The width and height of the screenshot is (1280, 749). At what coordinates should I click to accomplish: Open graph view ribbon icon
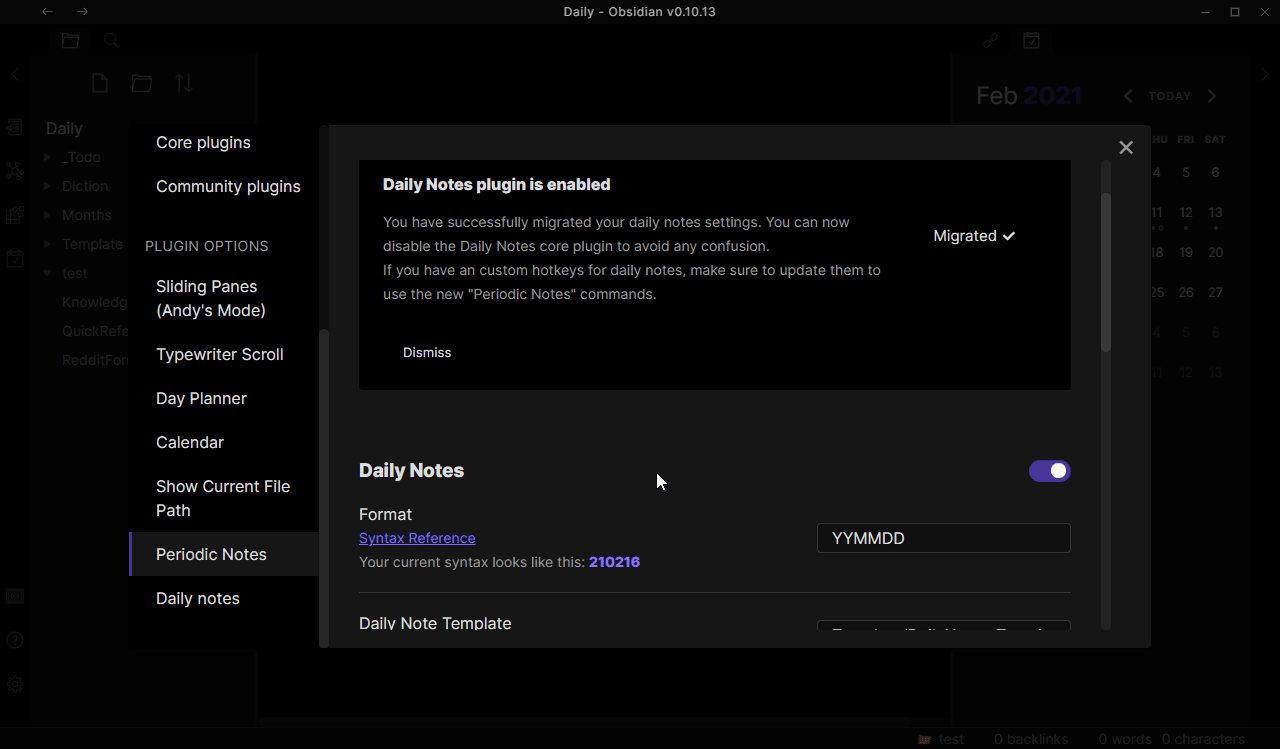[x=15, y=171]
